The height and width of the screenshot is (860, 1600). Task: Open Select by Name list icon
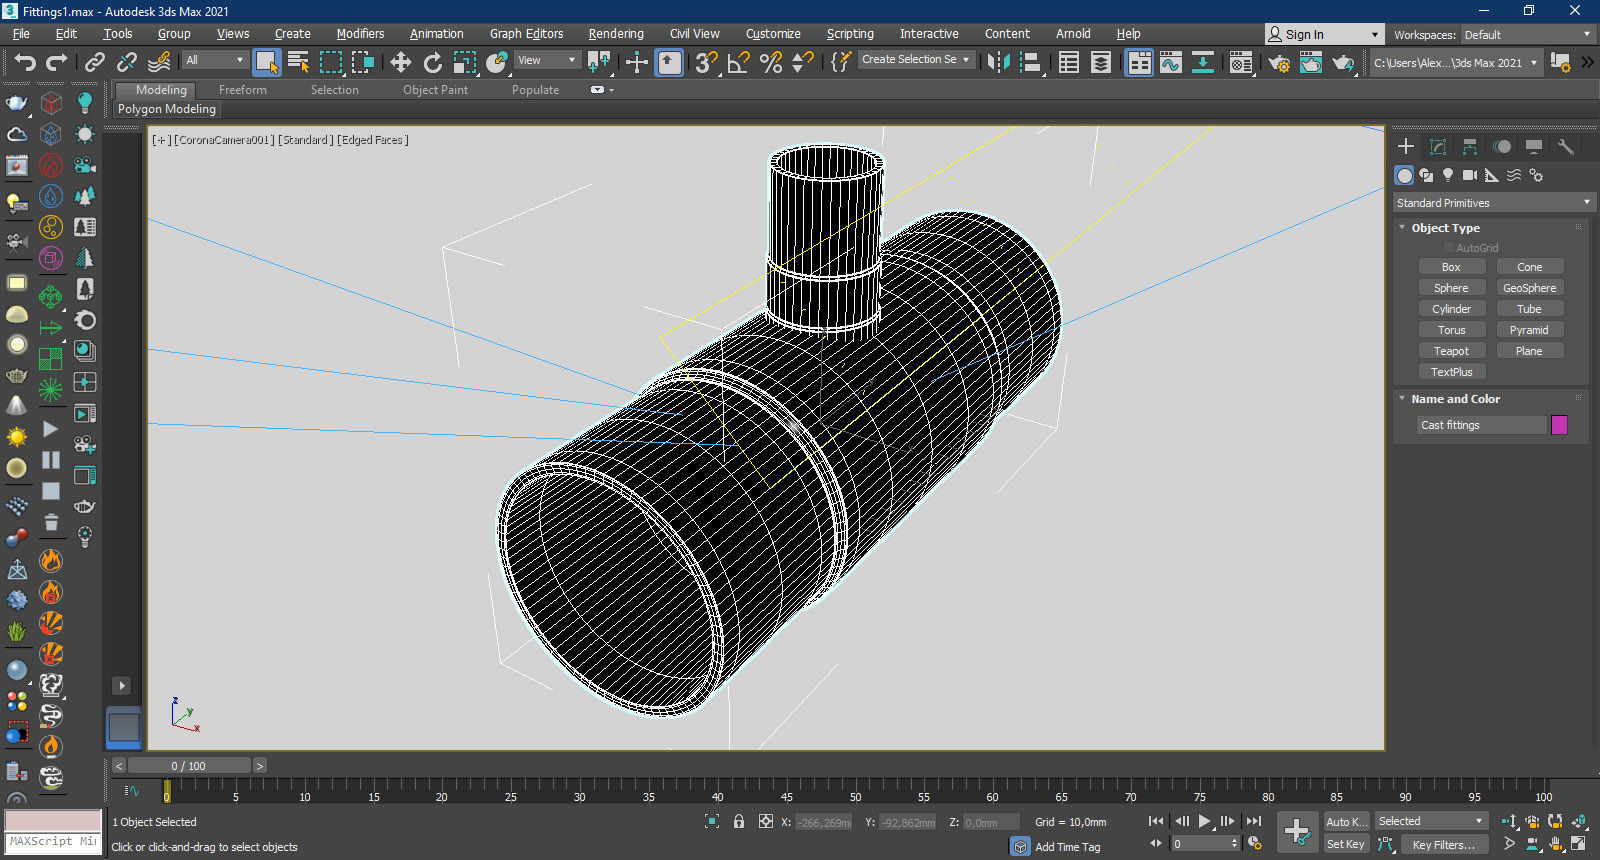298,62
